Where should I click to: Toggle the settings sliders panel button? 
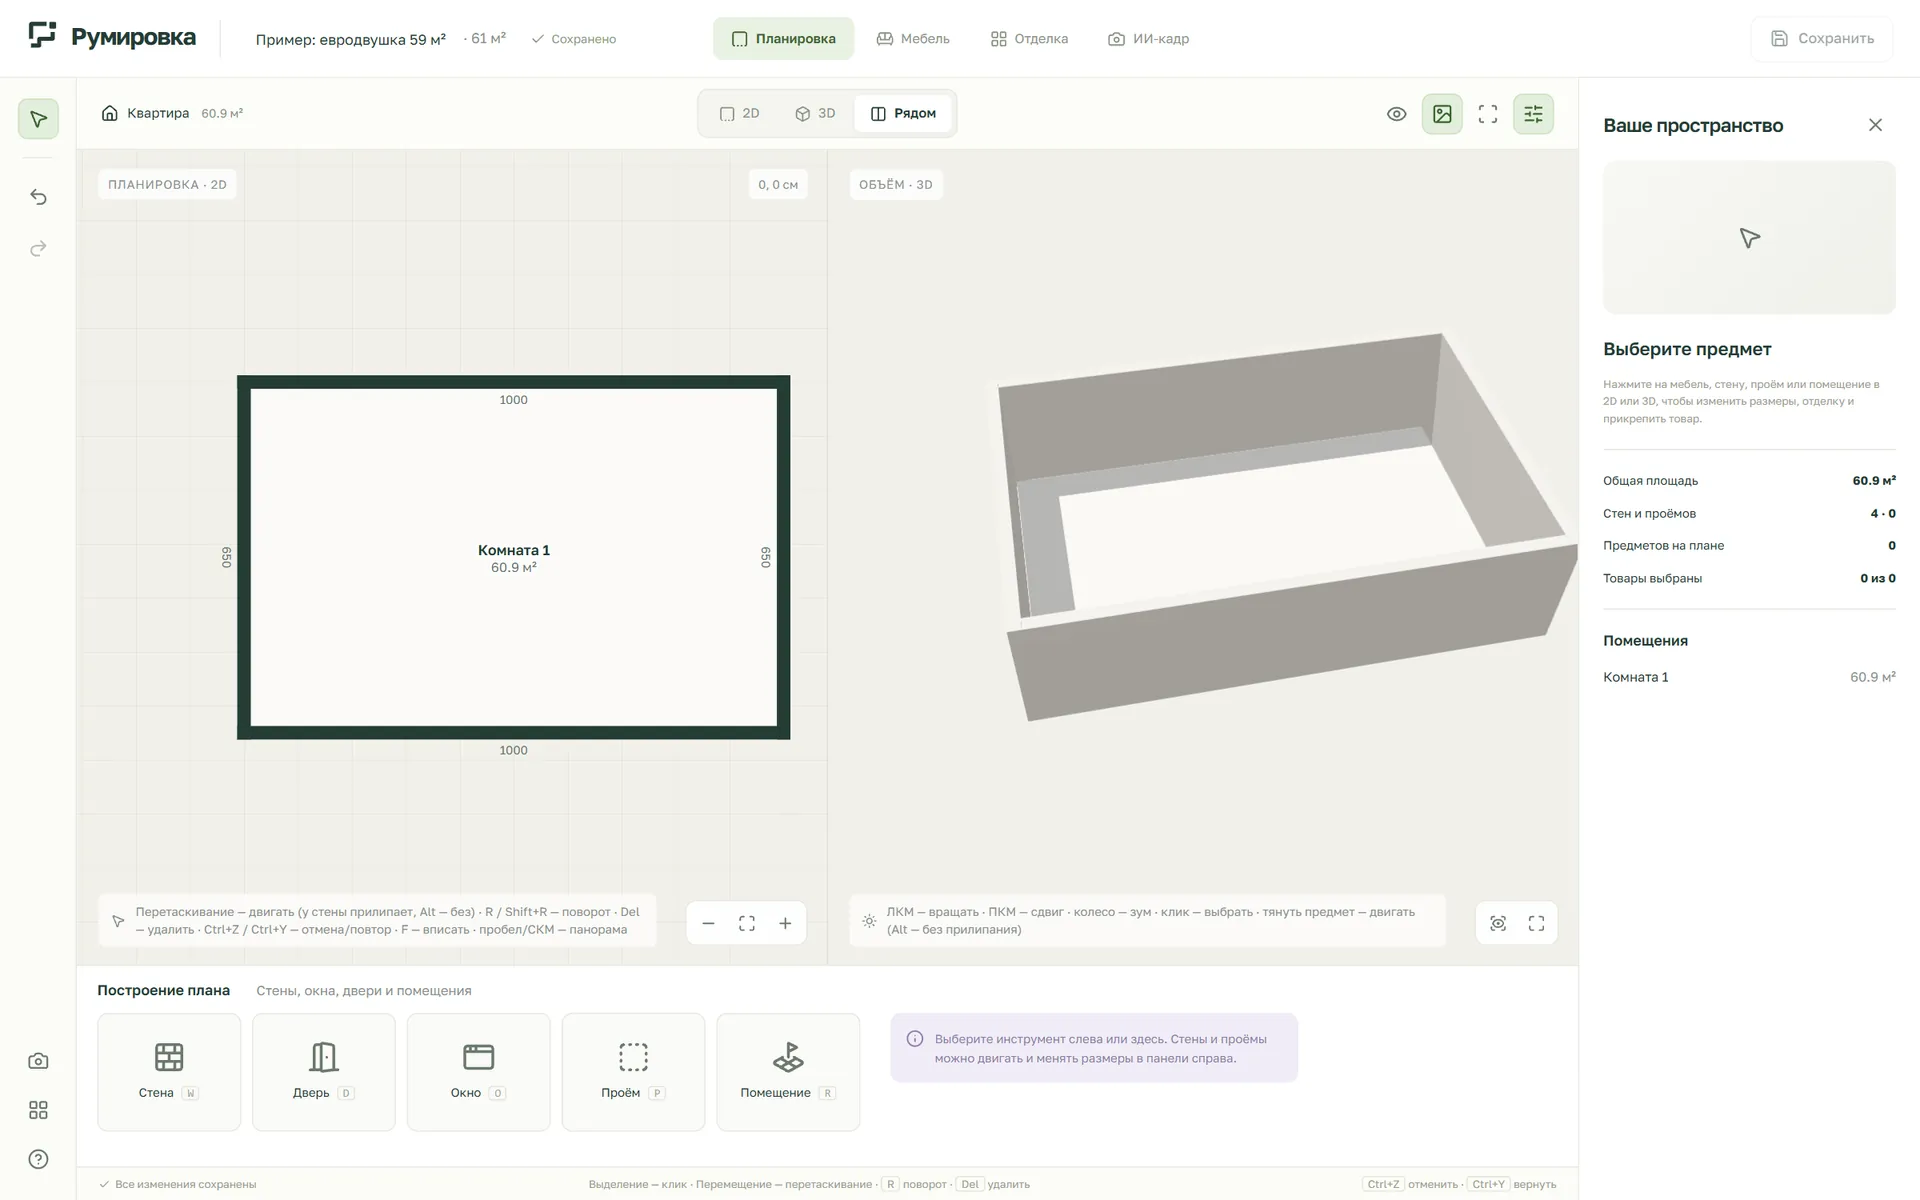coord(1533,114)
